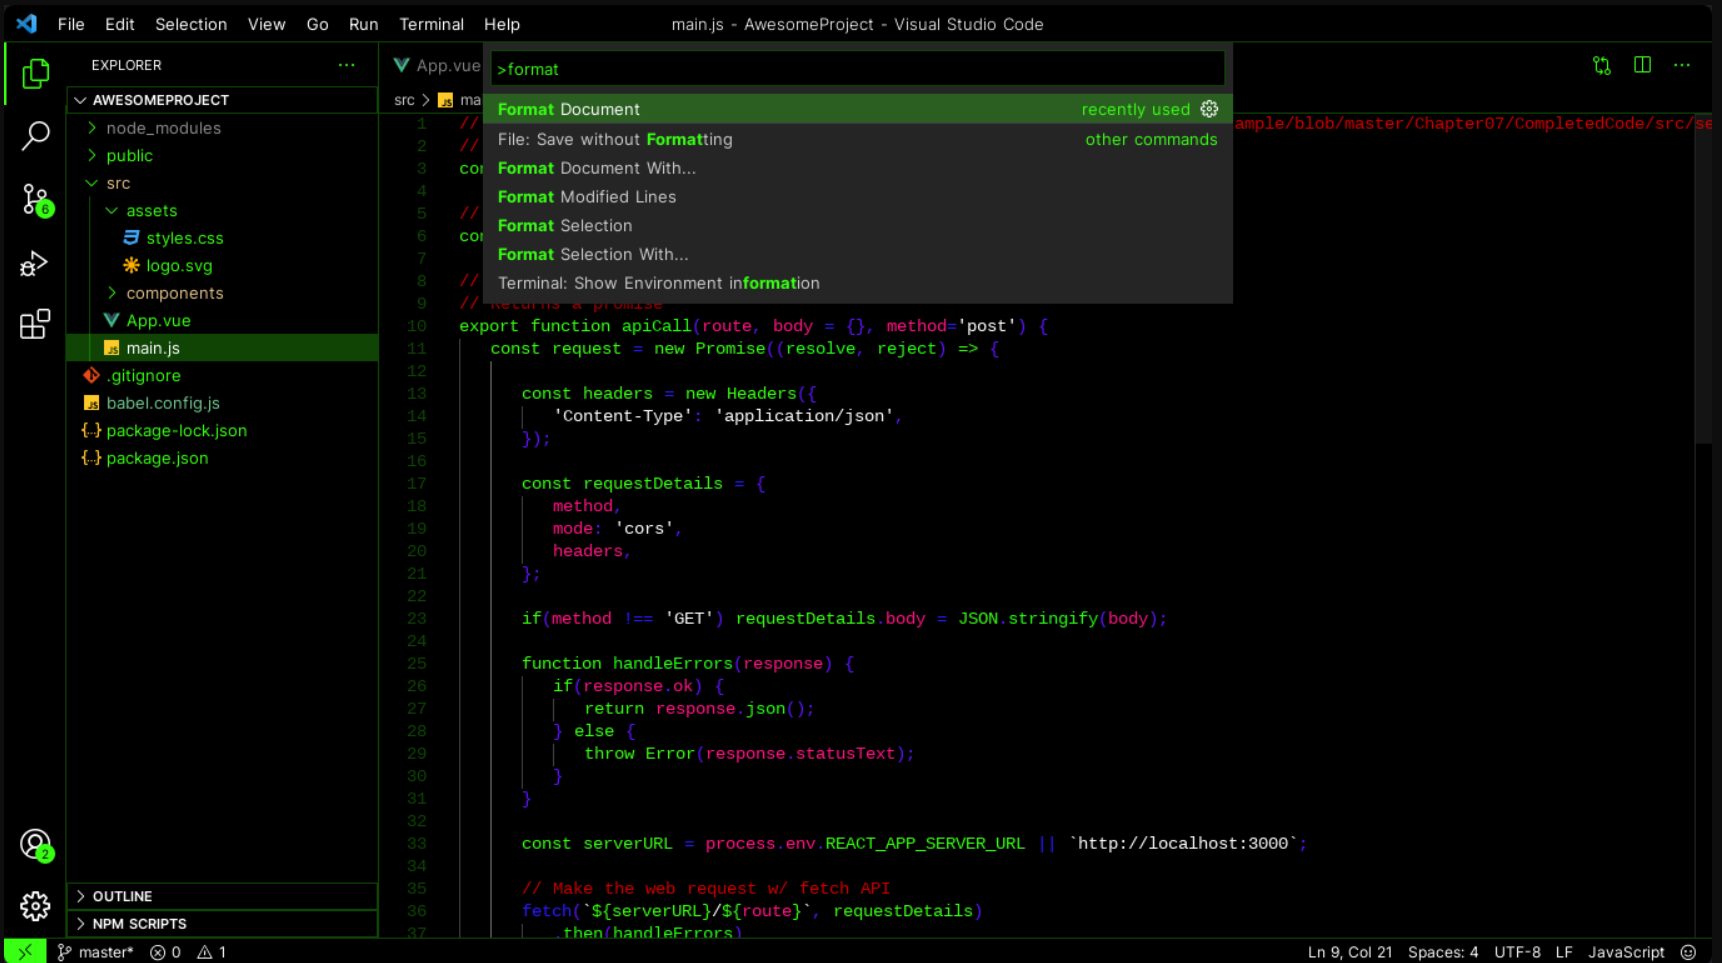Open the Terminal menu

point(431,24)
